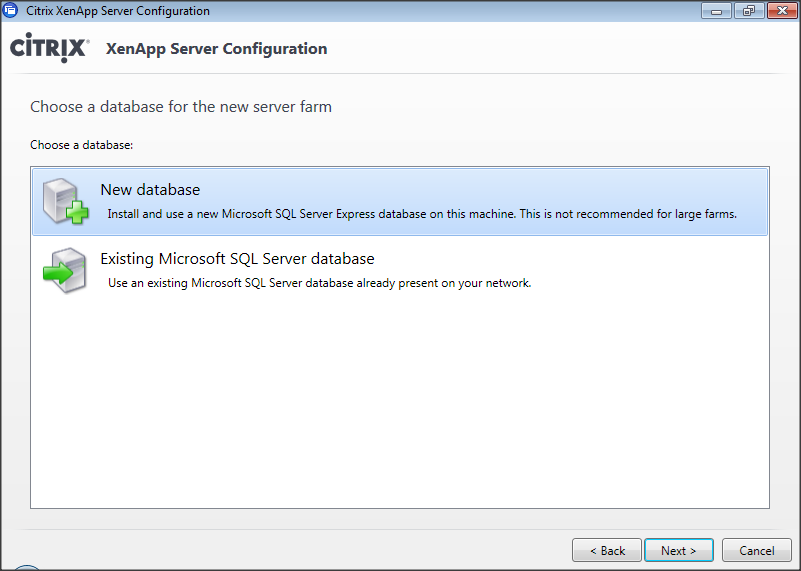This screenshot has height=571, width=801.
Task: Click the New database server icon
Action: tap(66, 201)
